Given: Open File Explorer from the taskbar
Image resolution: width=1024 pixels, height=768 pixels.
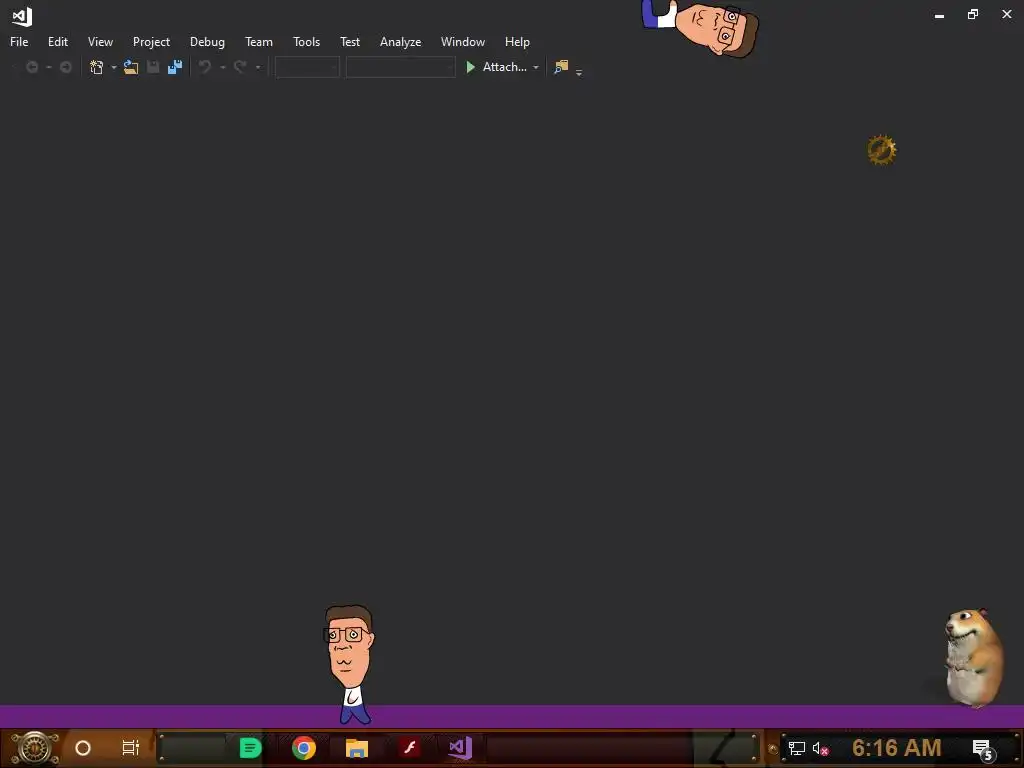Looking at the screenshot, I should (357, 748).
